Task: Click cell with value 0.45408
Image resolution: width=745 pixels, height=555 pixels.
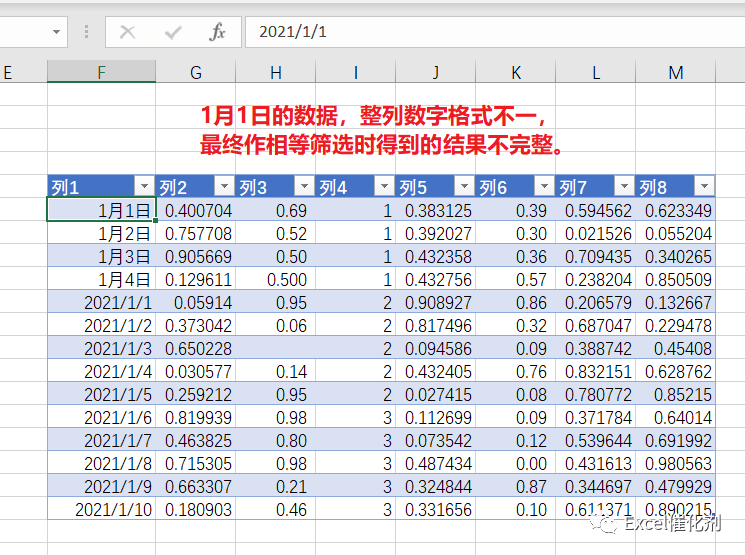Action: [x=676, y=348]
